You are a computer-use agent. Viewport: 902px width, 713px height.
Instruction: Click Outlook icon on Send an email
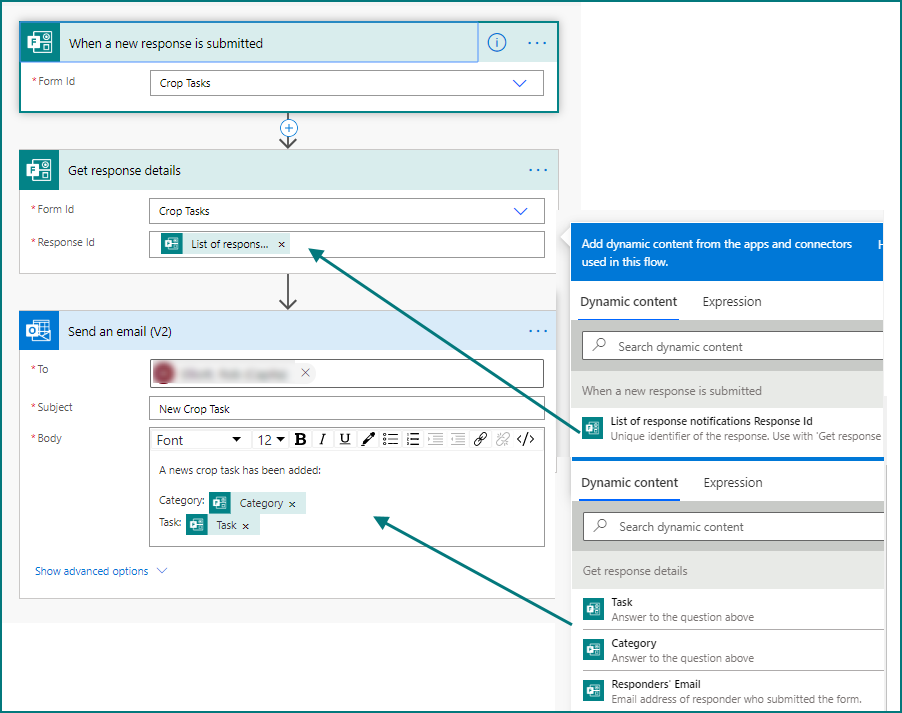(39, 331)
